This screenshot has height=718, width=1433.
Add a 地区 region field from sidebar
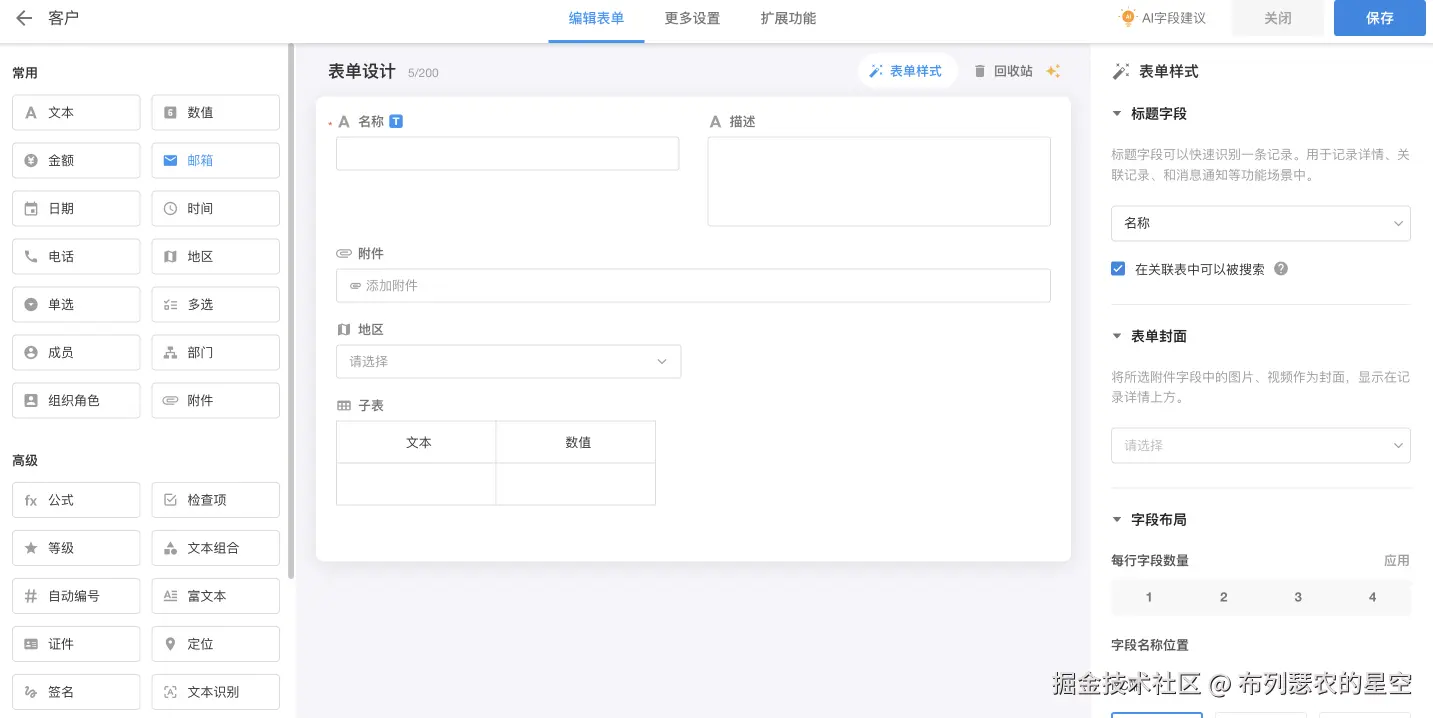click(215, 257)
